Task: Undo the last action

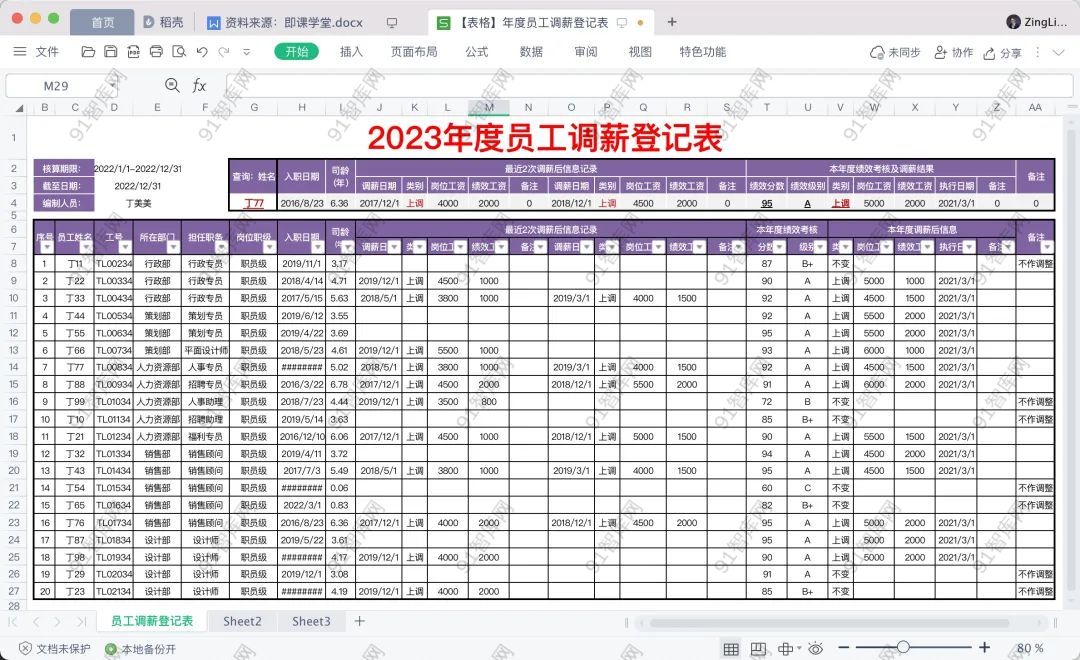Action: pos(203,52)
